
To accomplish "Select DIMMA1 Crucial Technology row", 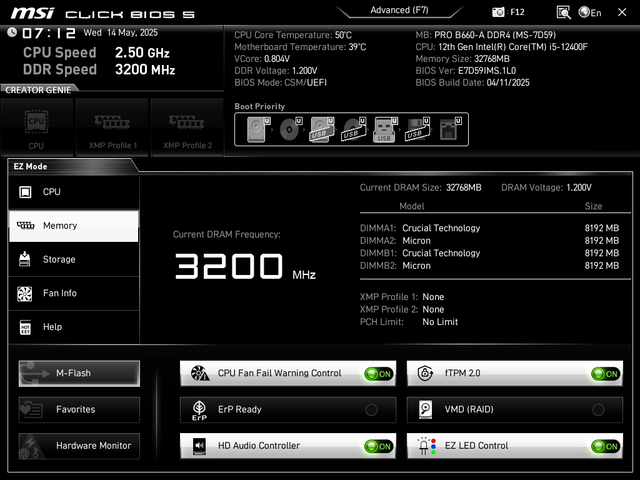I will 489,228.
